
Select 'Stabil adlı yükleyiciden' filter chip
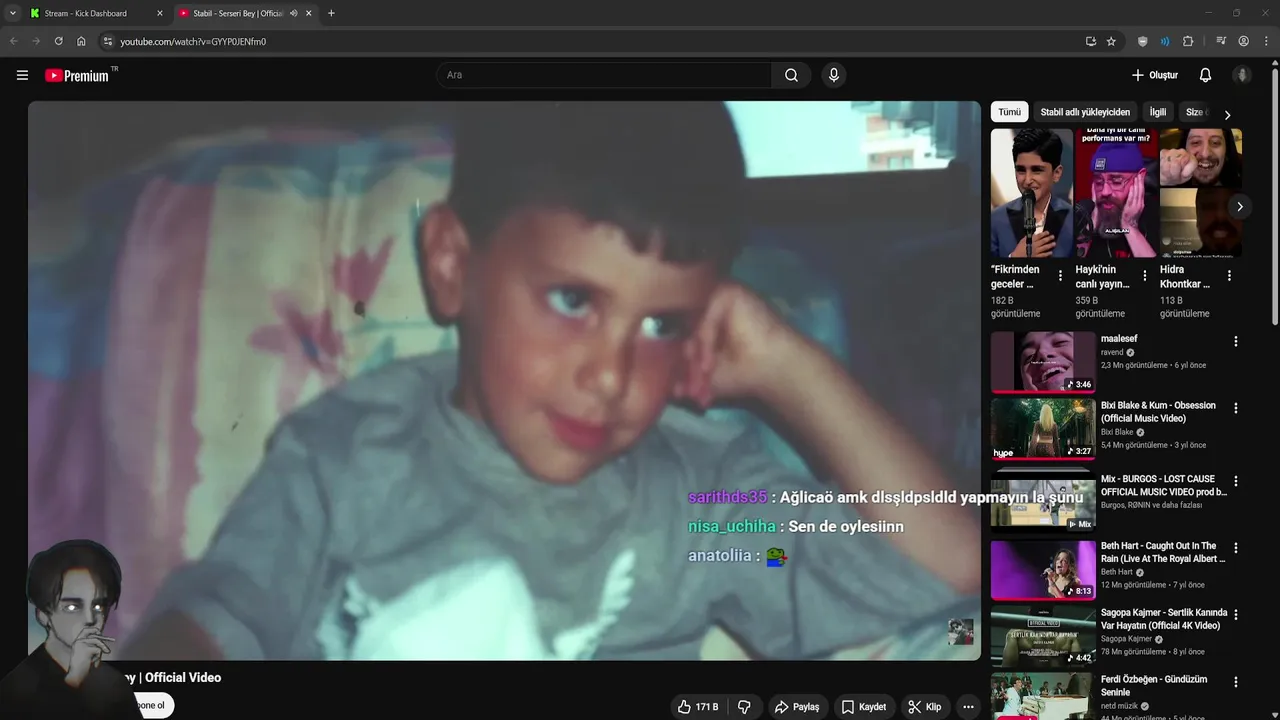pyautogui.click(x=1085, y=112)
